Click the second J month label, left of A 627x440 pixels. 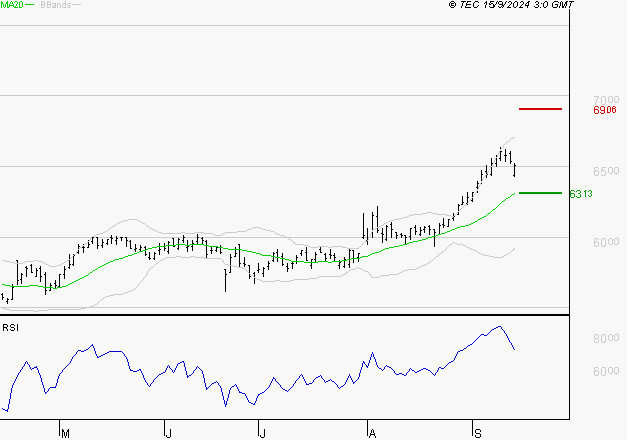[x=263, y=434]
